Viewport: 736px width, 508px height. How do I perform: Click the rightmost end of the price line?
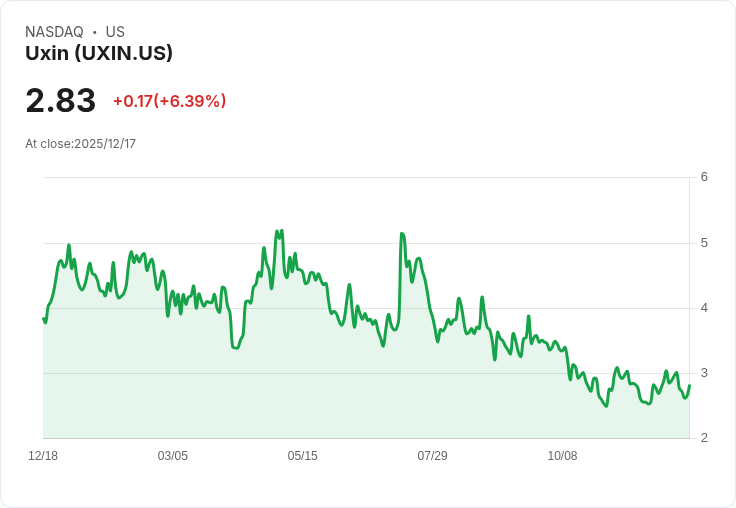click(x=689, y=385)
